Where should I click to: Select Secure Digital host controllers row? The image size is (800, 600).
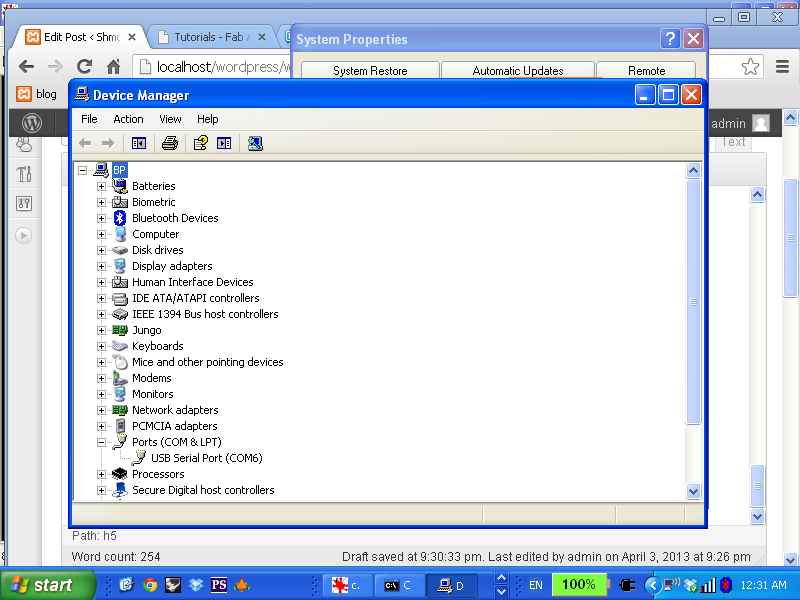coord(203,490)
